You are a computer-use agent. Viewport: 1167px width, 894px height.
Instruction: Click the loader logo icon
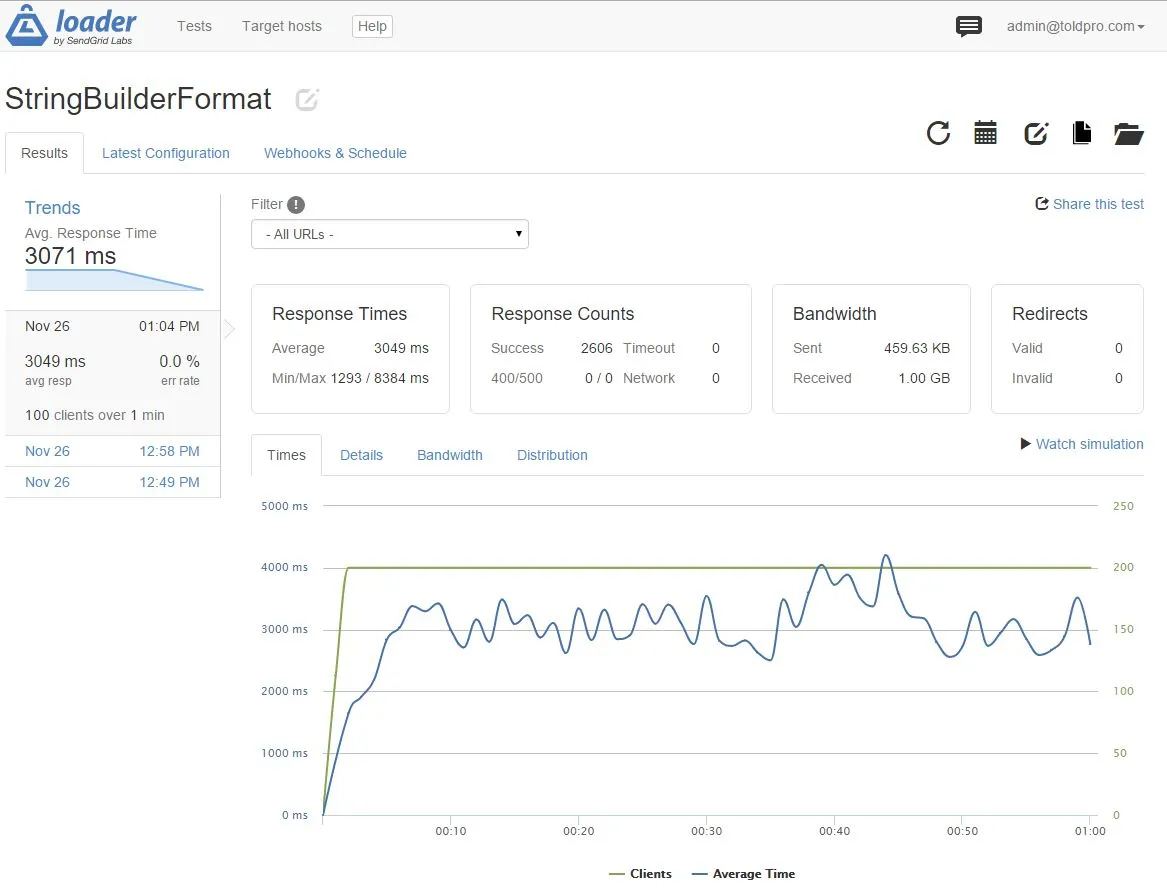(28, 26)
